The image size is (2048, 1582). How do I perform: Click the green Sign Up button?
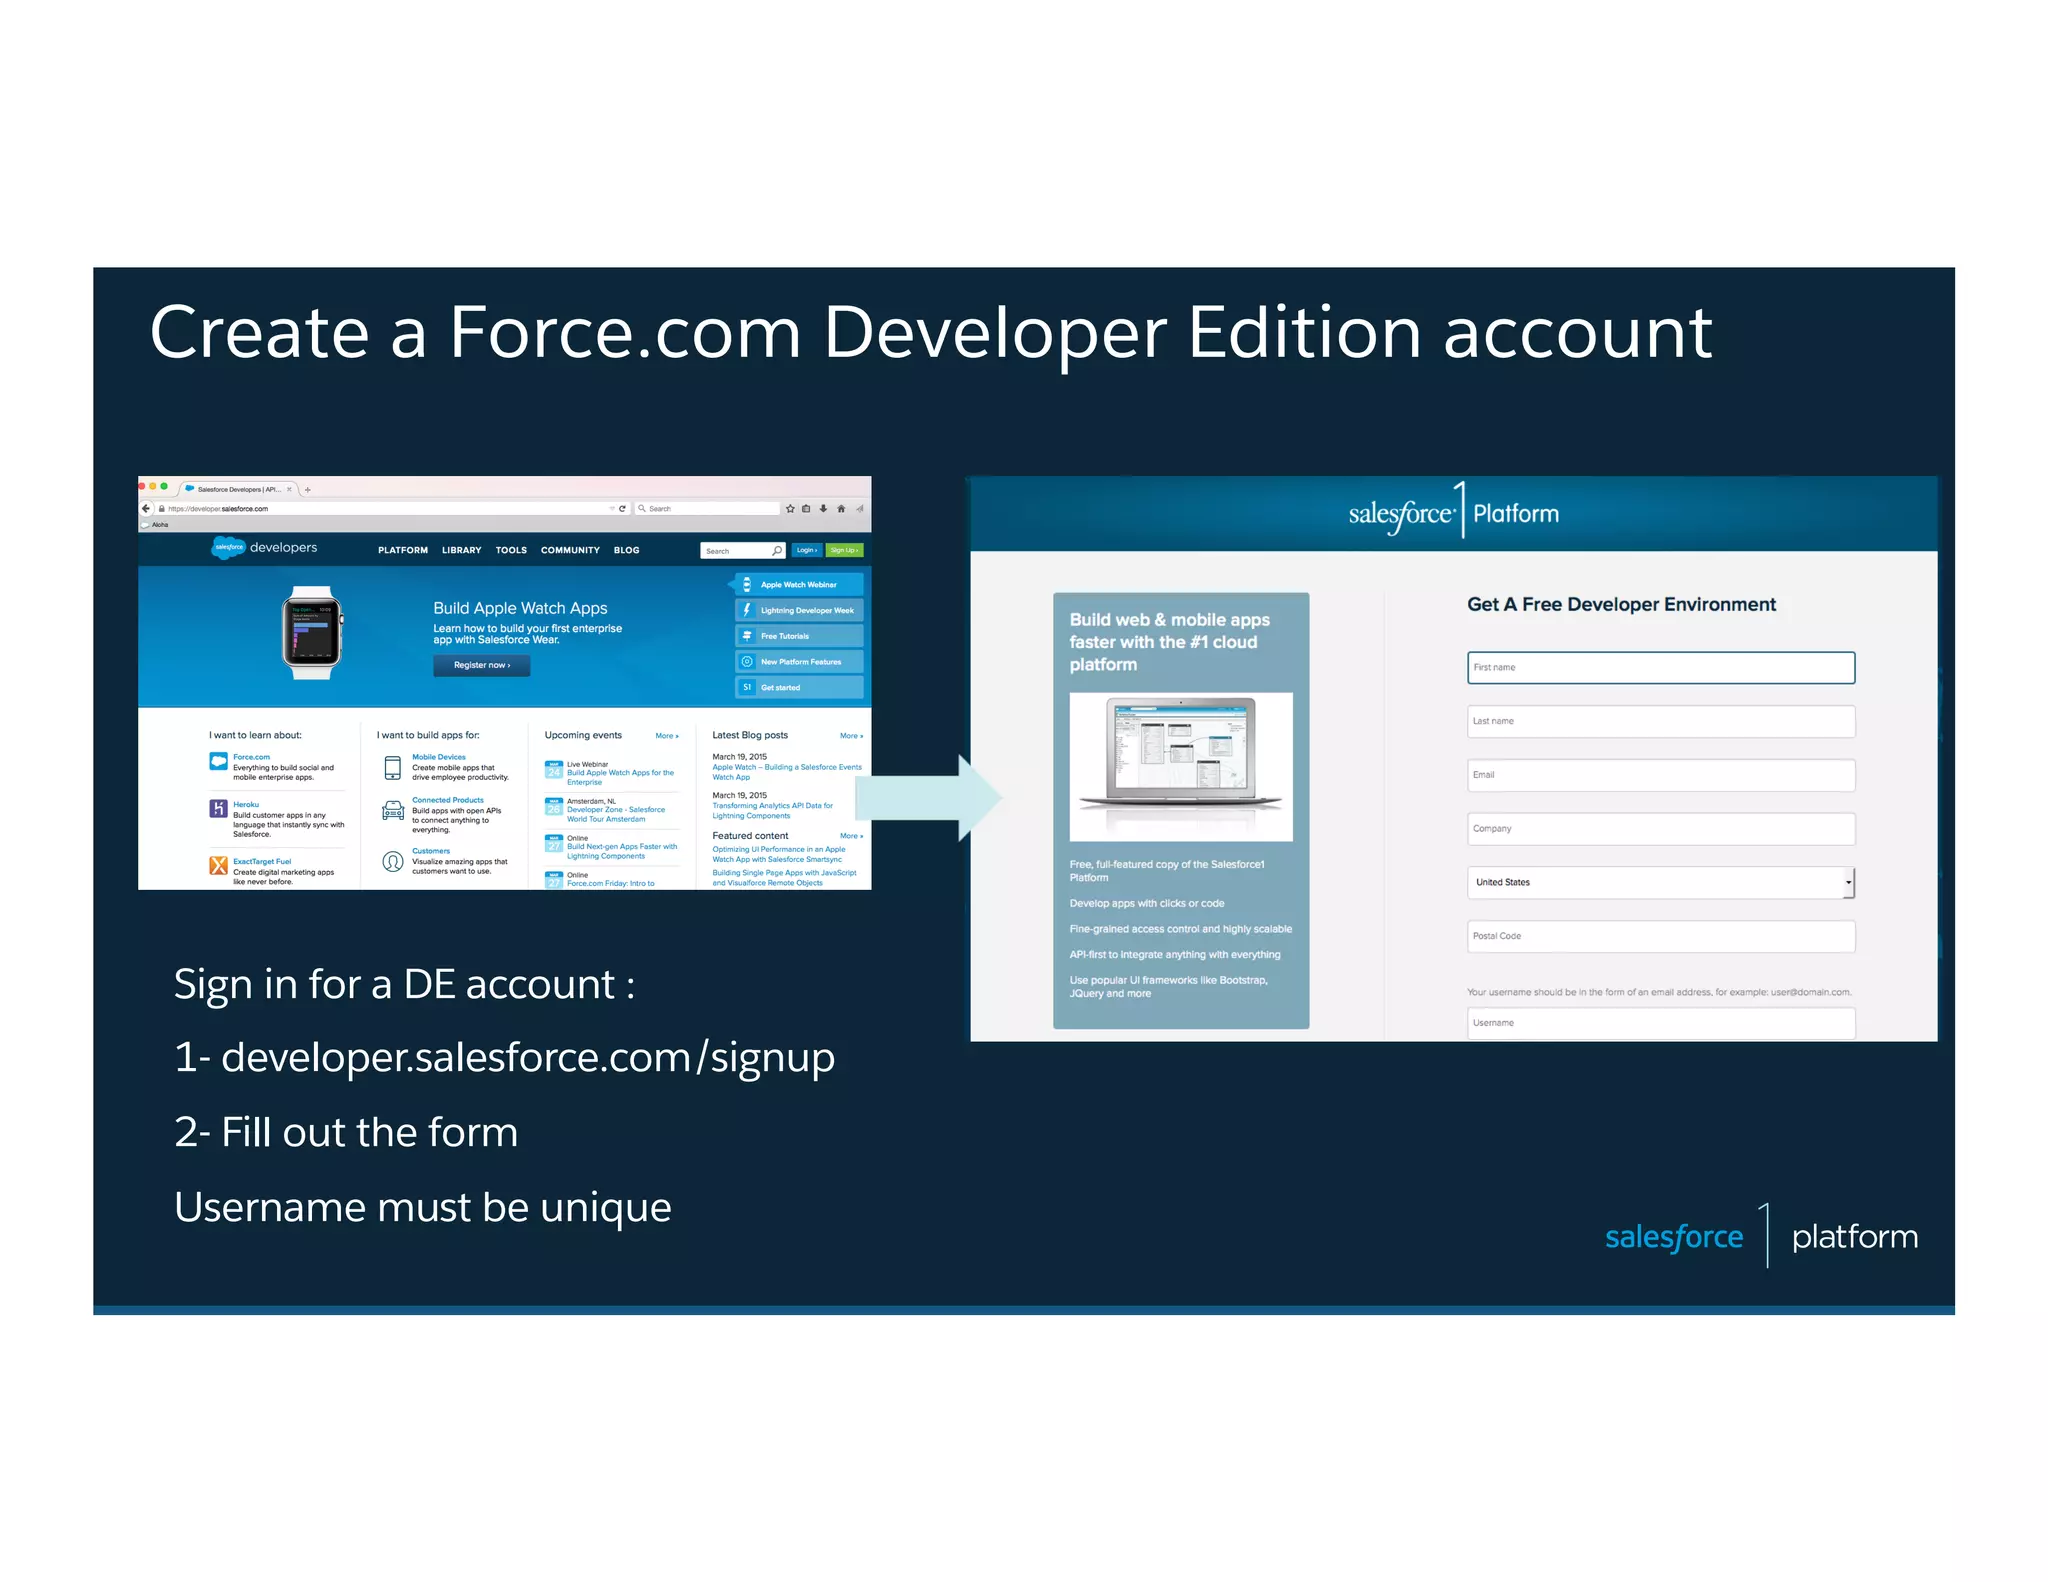844,550
